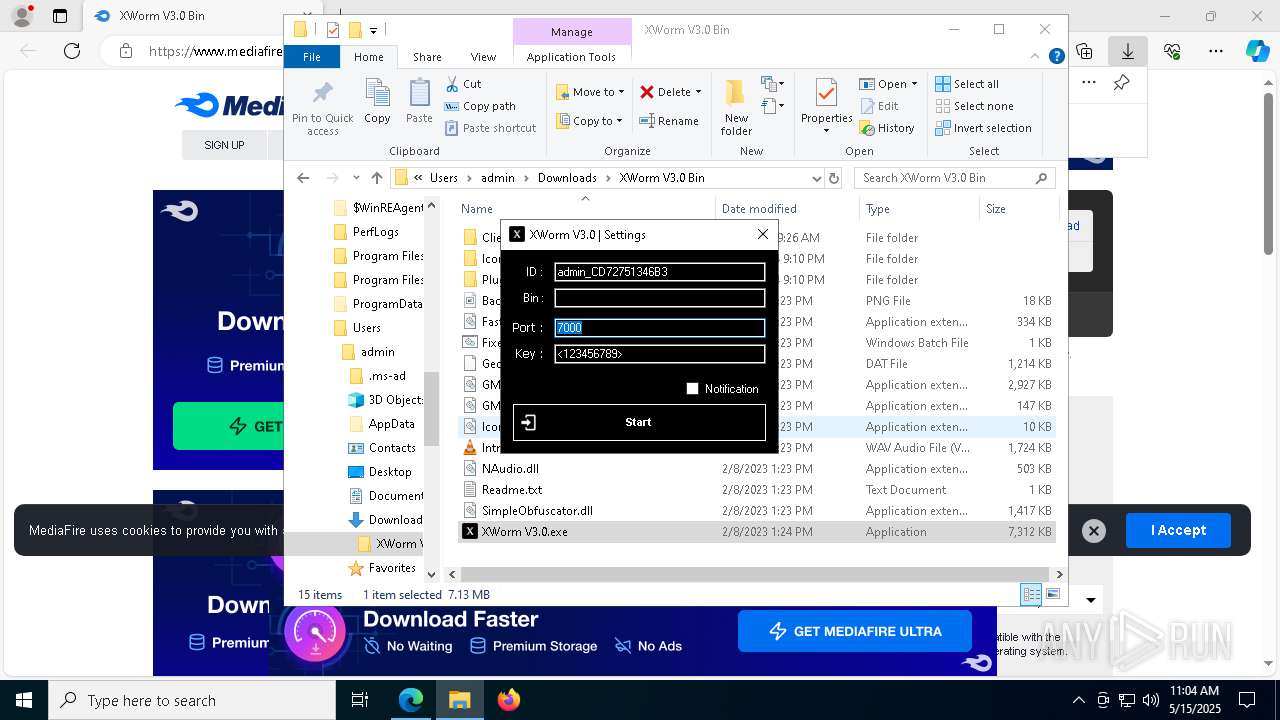
Task: Refresh the Explorer address bar
Action: pos(834,178)
